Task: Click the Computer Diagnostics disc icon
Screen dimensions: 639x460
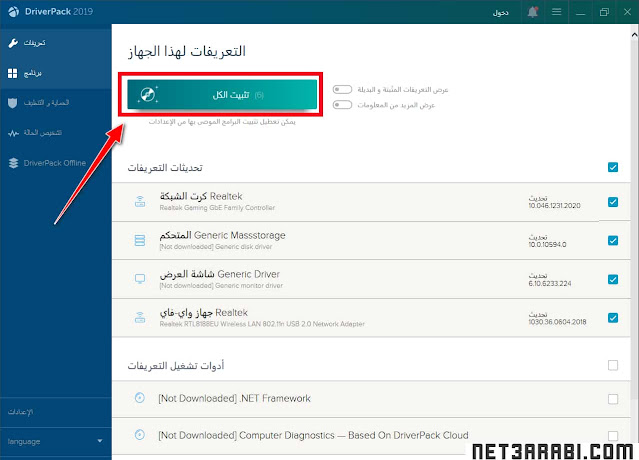Action: (x=139, y=435)
